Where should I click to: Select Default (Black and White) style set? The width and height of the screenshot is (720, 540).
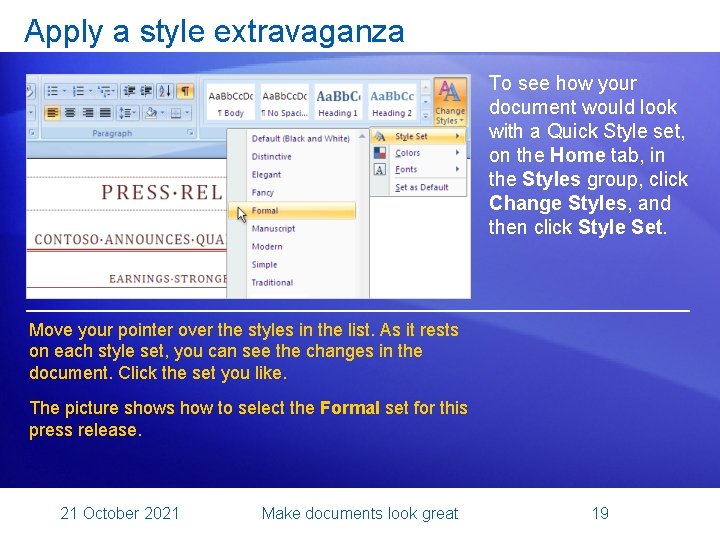301,139
